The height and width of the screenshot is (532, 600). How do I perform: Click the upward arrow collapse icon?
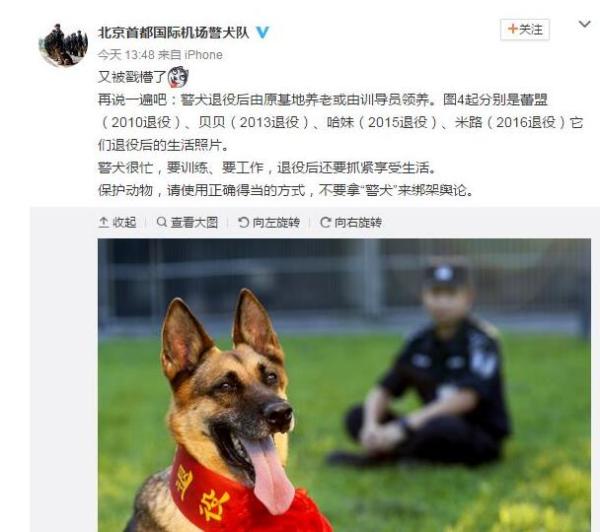(x=103, y=222)
